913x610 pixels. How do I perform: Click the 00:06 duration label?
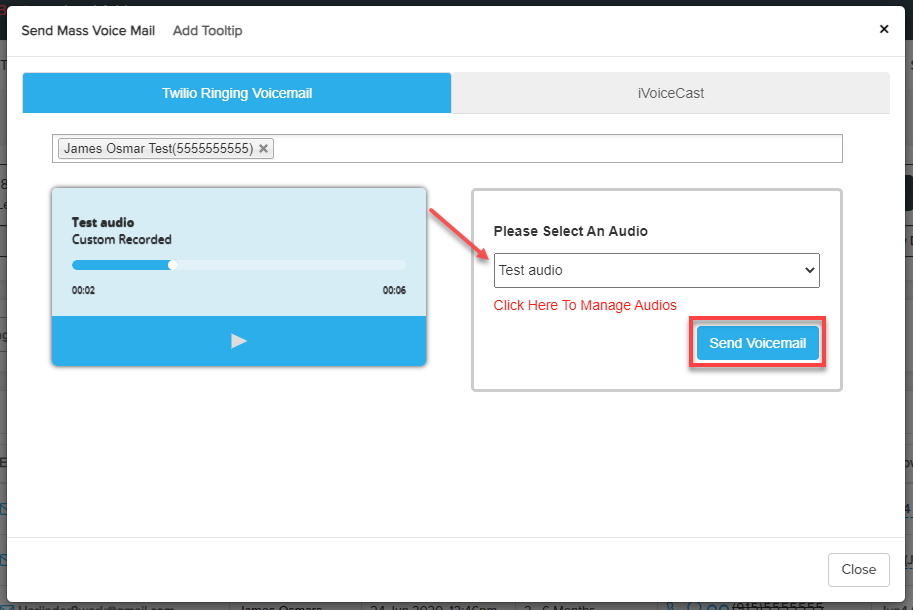(394, 291)
